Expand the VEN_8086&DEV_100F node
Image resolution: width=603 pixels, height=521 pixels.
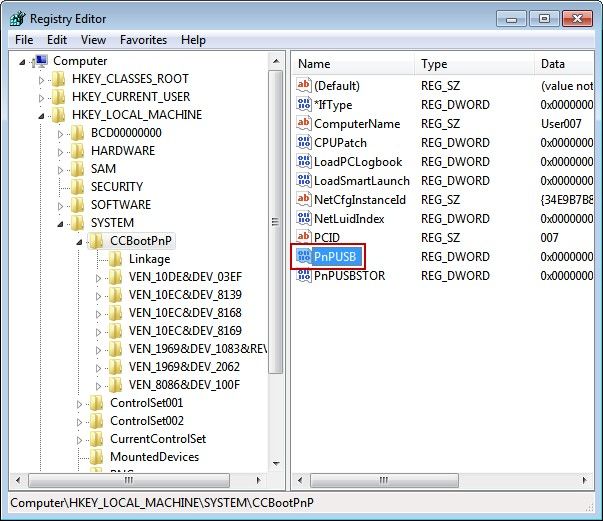(98, 386)
